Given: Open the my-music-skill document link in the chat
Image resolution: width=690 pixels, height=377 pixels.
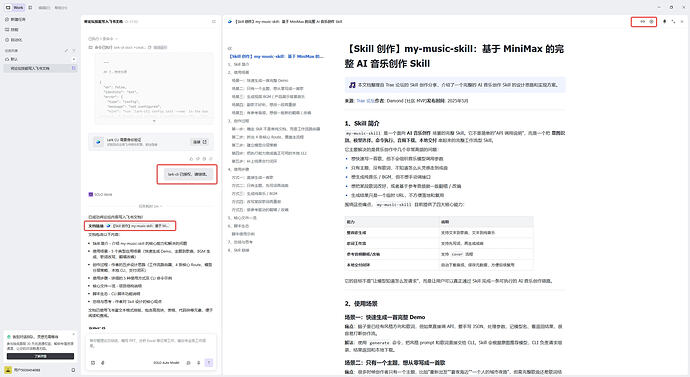Looking at the screenshot, I should [x=138, y=226].
